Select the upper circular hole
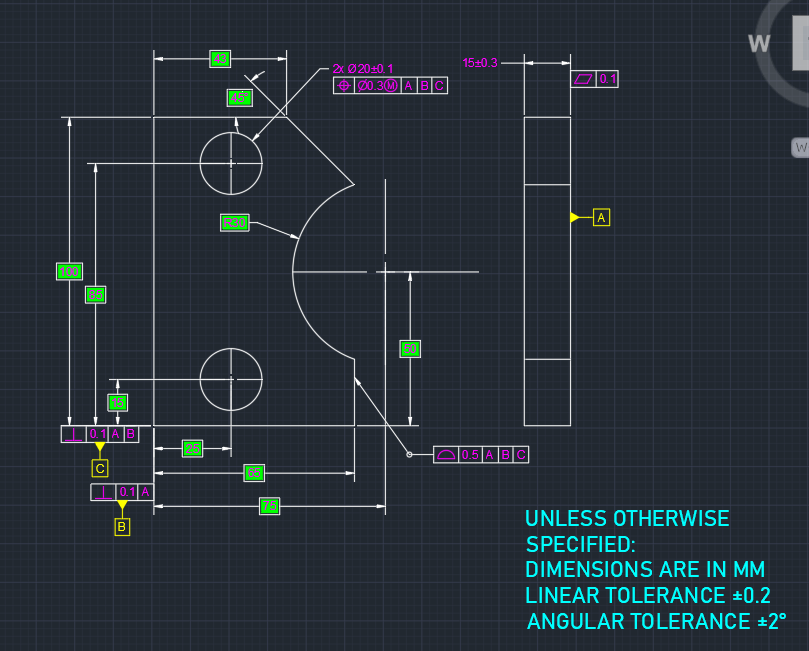This screenshot has width=809, height=651. click(x=231, y=164)
